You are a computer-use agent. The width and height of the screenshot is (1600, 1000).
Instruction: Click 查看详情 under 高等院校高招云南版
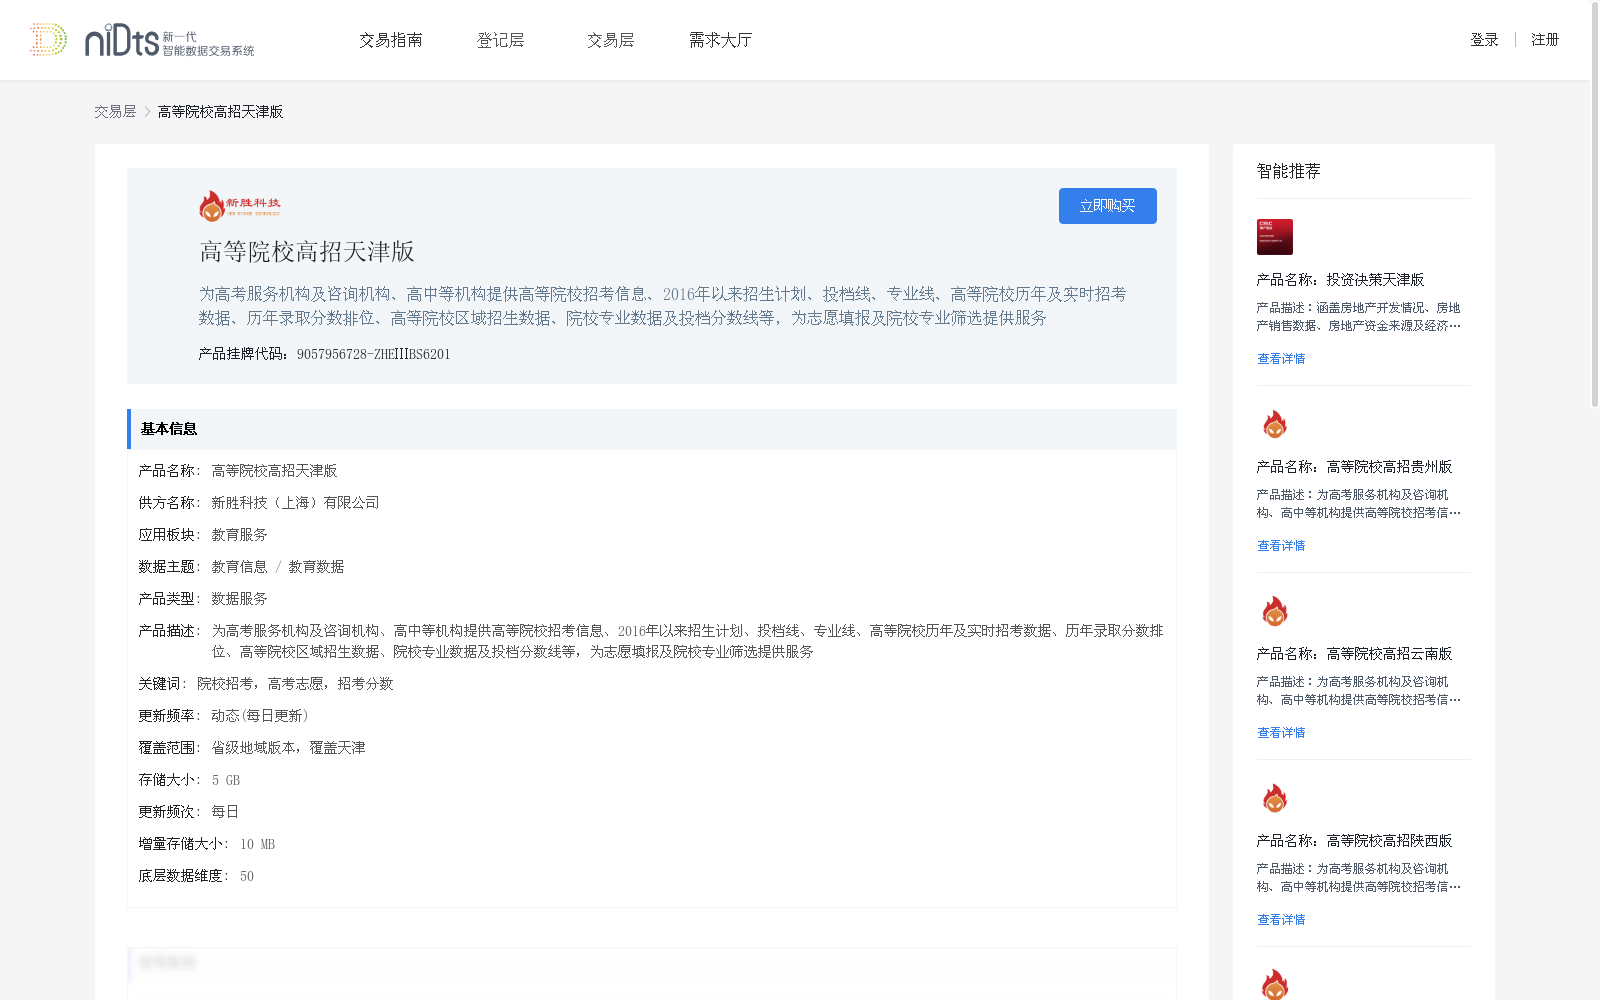(x=1281, y=733)
